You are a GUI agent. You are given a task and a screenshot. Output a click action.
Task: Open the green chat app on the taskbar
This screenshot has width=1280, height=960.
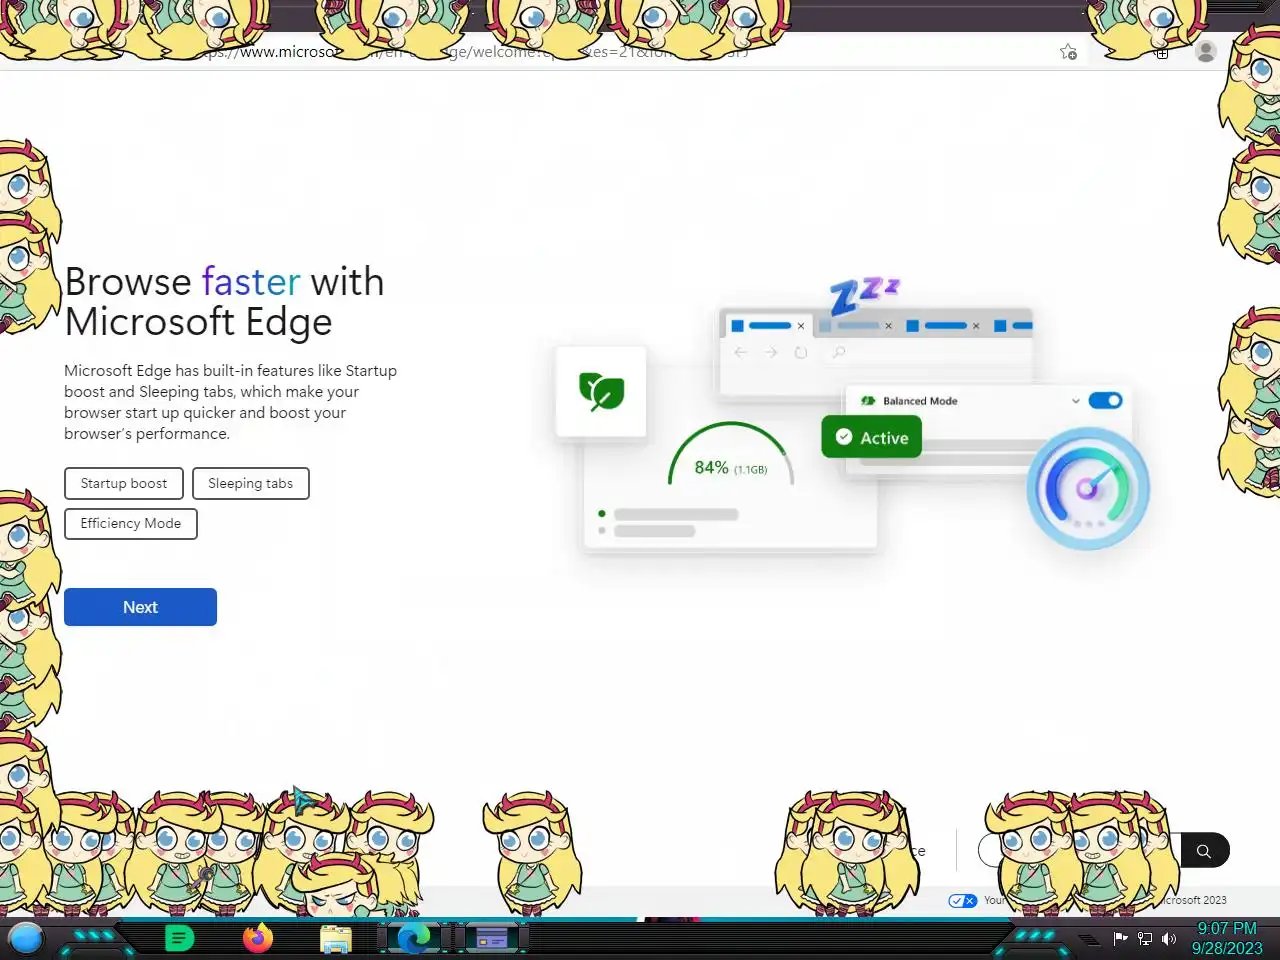pos(179,938)
